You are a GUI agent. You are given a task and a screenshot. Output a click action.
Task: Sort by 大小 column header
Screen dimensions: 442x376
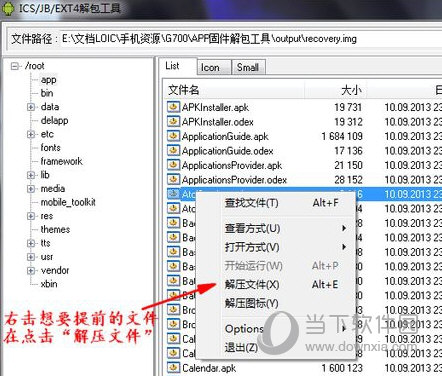[x=335, y=90]
